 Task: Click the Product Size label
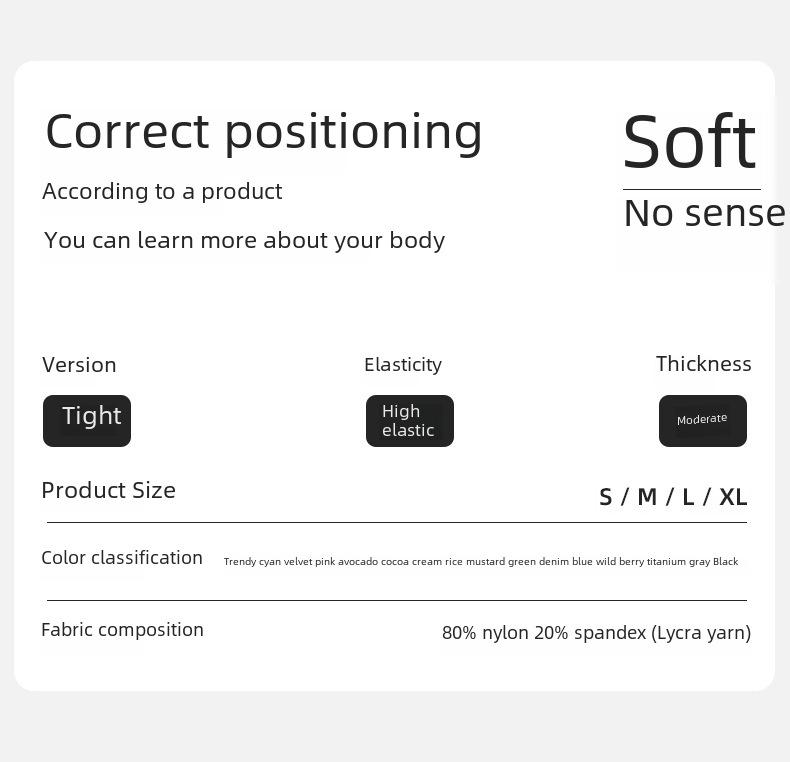[x=108, y=490]
